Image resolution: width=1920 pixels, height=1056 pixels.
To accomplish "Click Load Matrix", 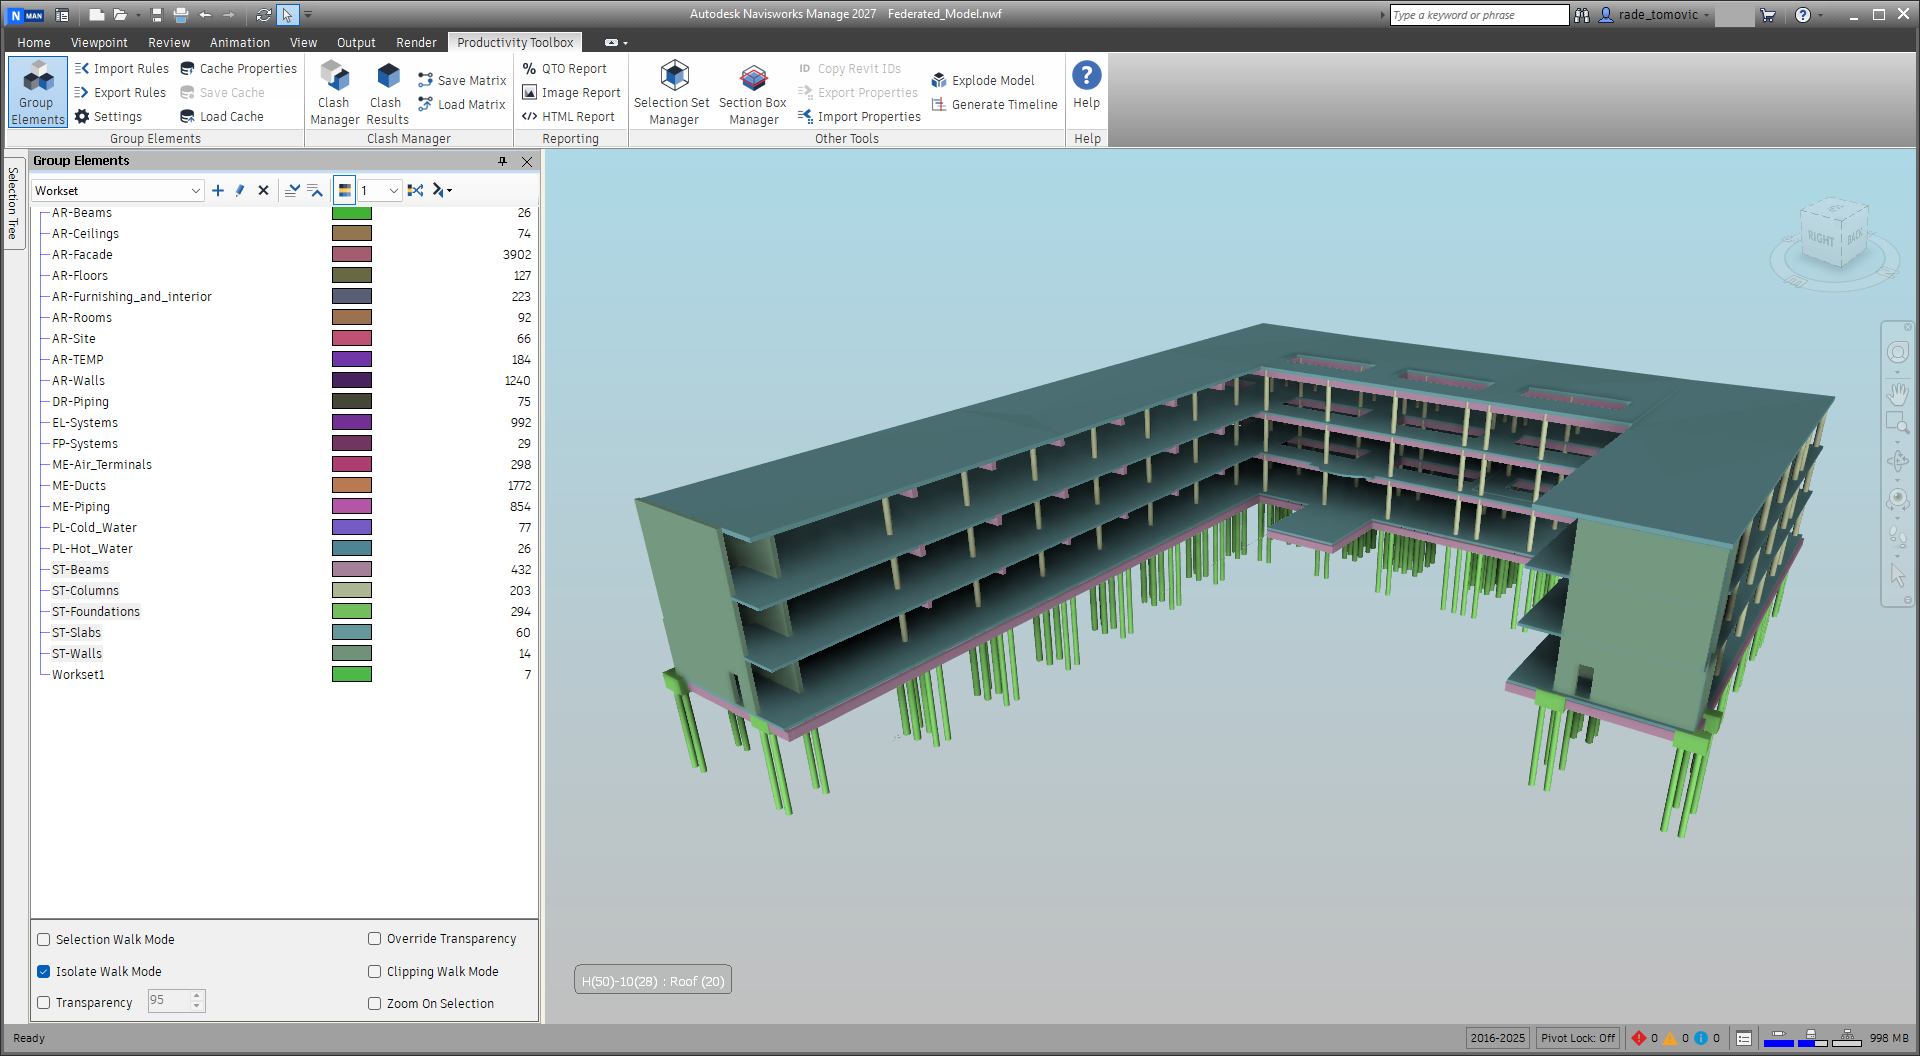I will (x=462, y=104).
